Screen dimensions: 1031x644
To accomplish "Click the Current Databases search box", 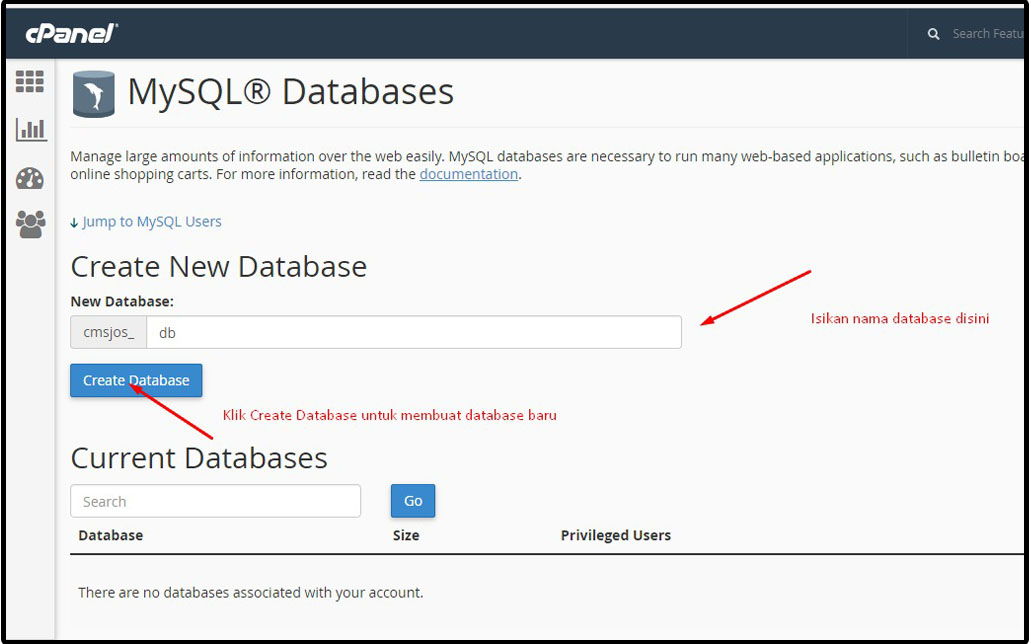I will (x=216, y=501).
